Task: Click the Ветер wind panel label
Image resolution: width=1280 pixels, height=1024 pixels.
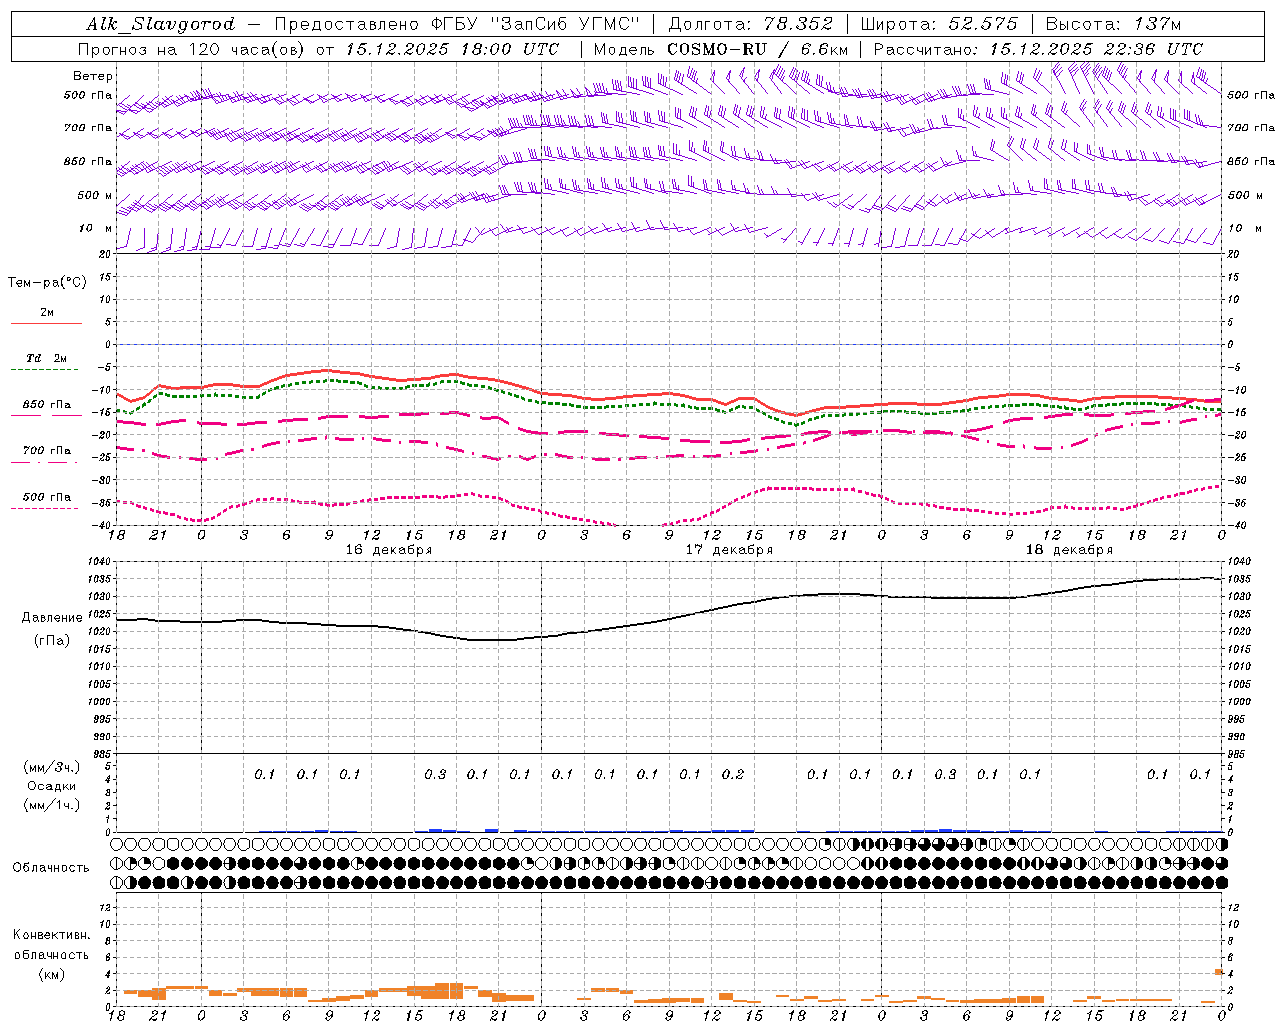Action: (93, 76)
